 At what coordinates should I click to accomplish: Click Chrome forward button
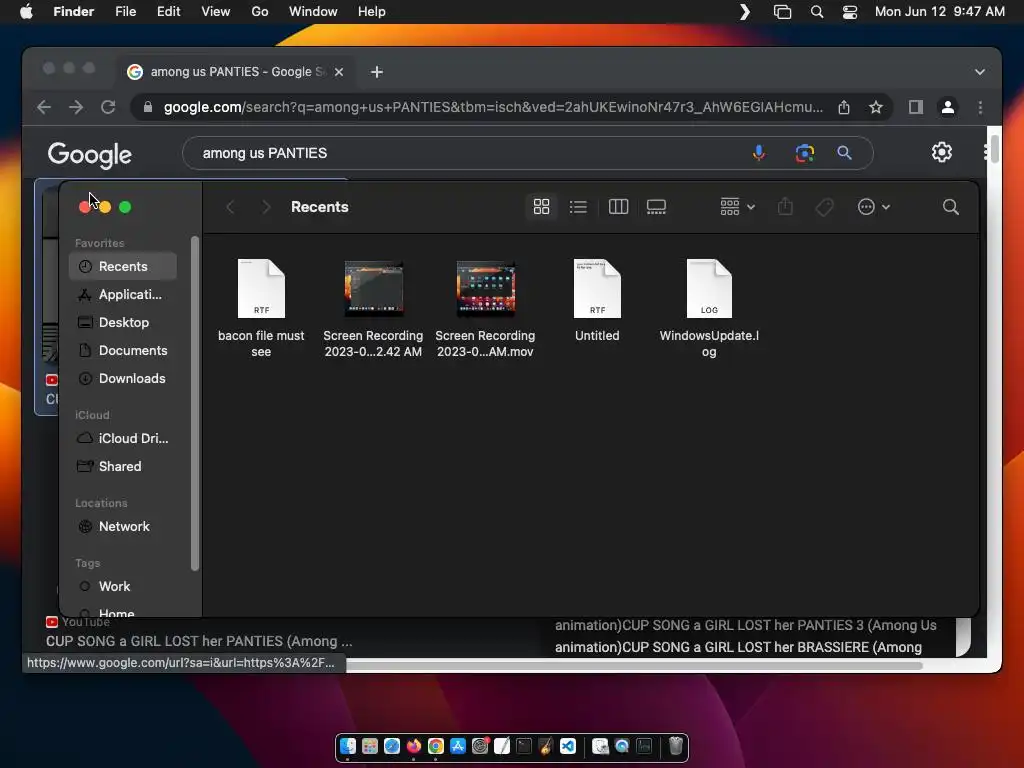76,107
